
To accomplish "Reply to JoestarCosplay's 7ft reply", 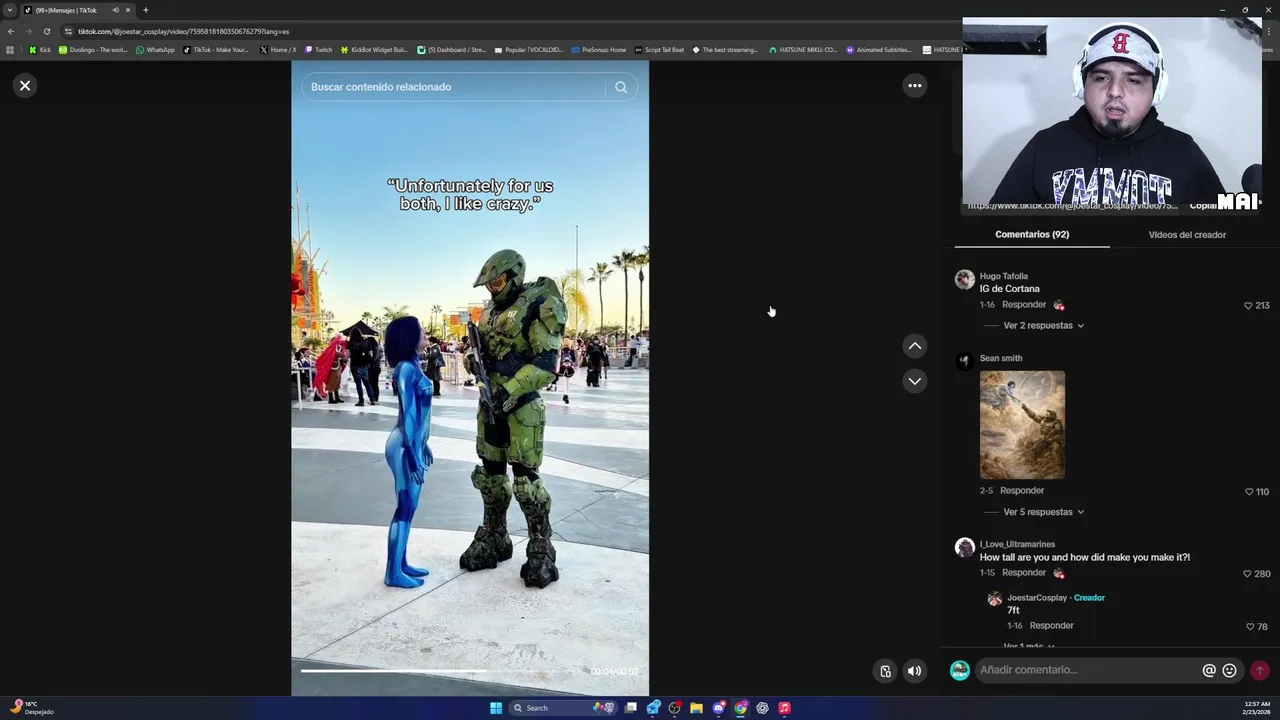I will click(x=1051, y=626).
